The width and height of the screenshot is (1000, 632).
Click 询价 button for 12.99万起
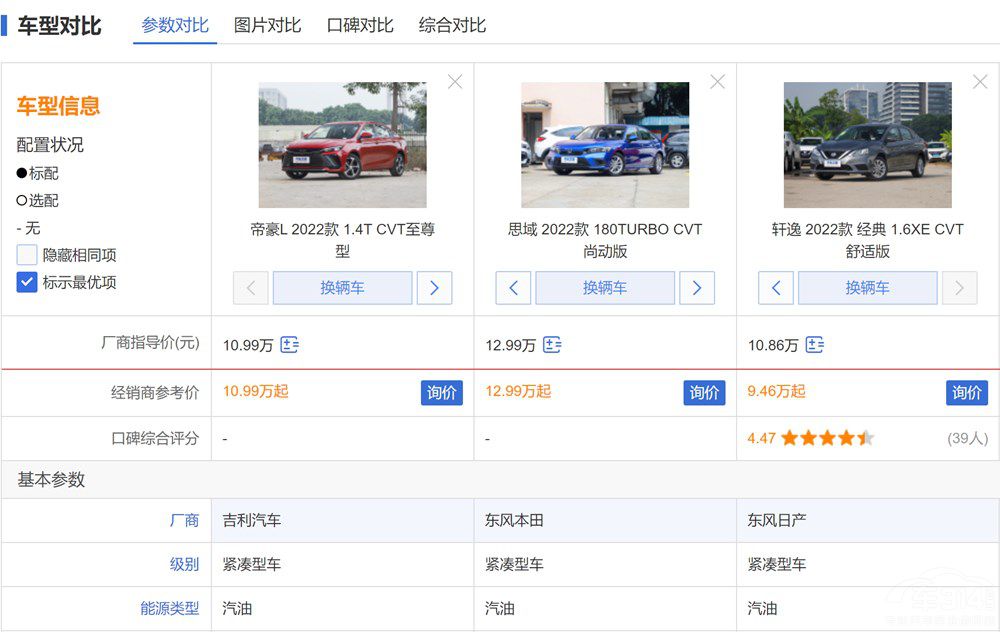click(x=704, y=393)
